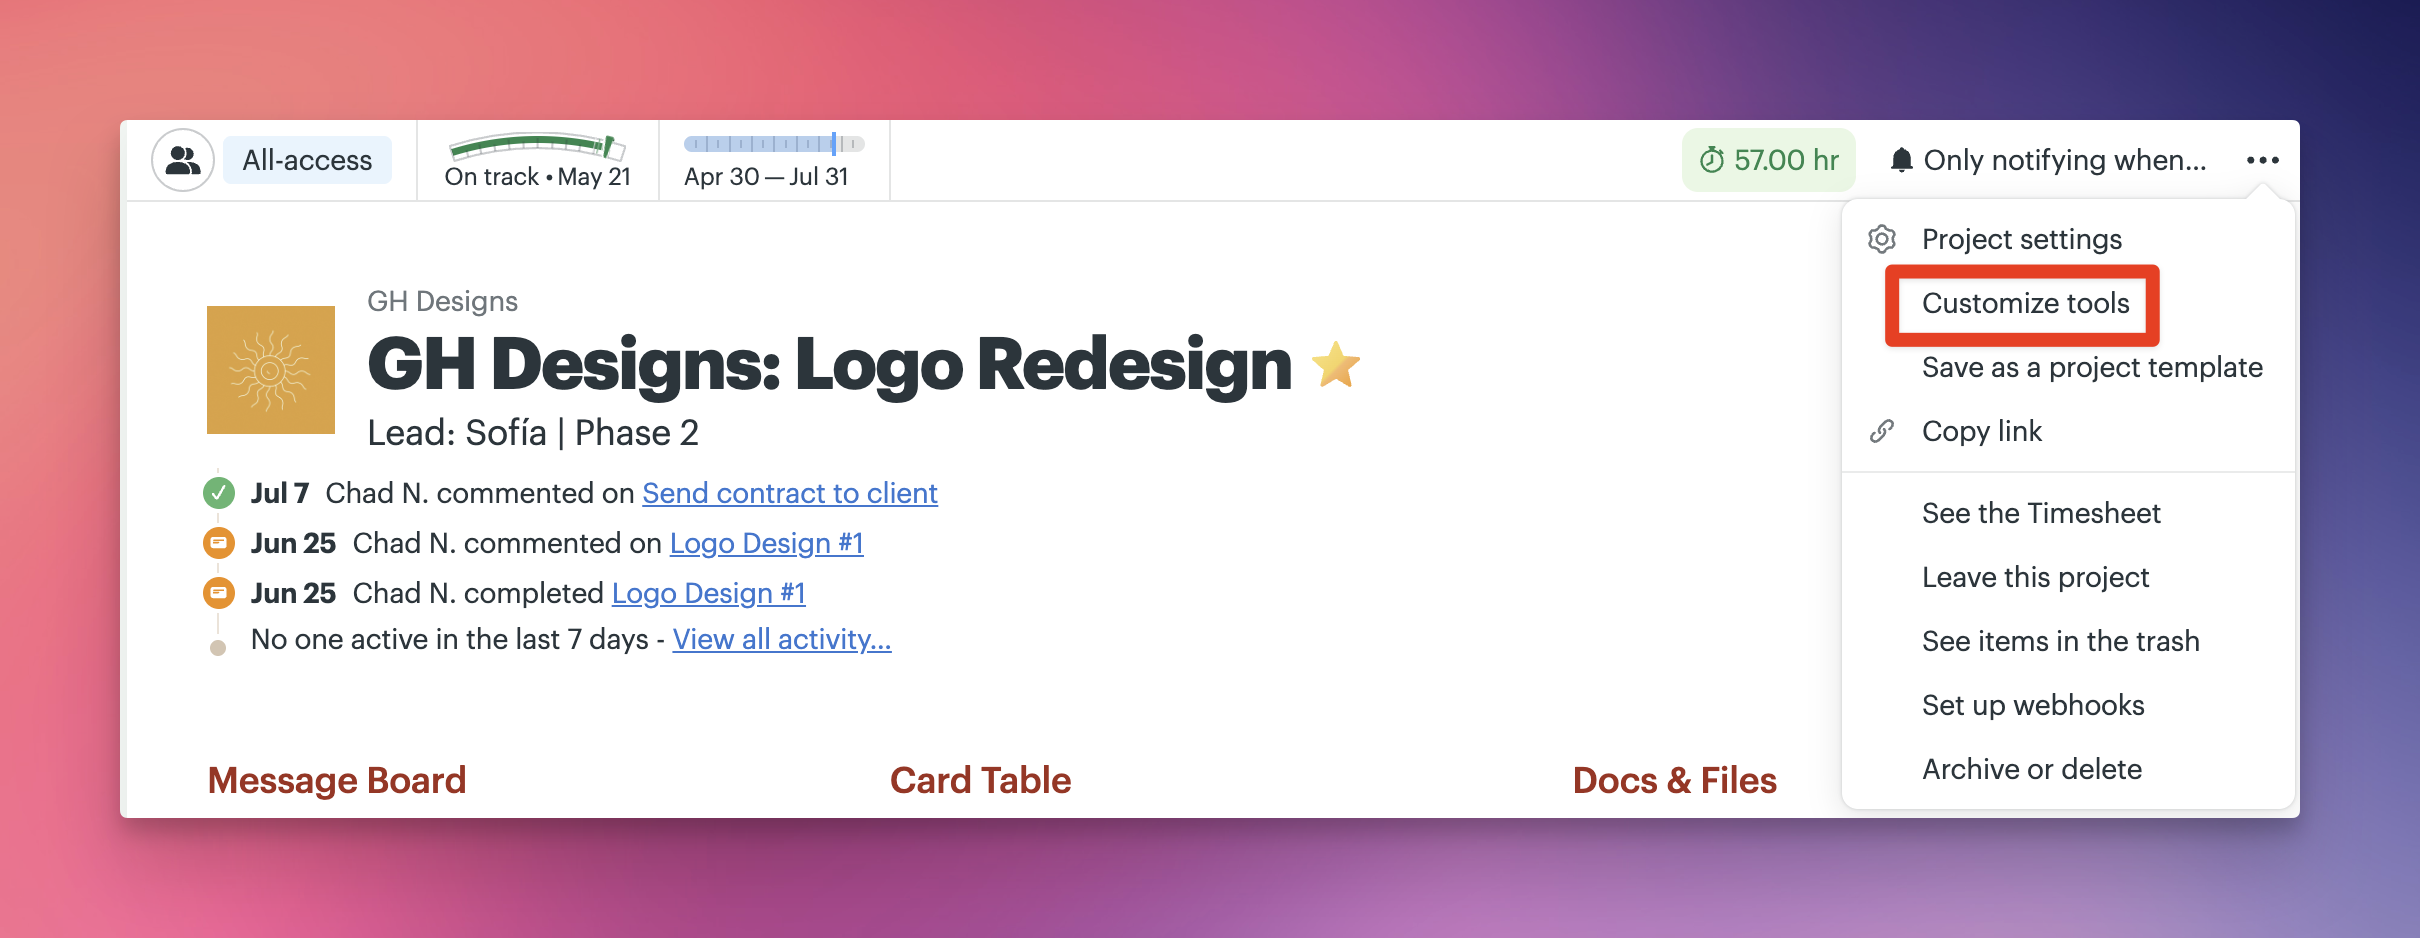This screenshot has height=938, width=2420.
Task: Open Send contract to client link
Action: [x=790, y=493]
